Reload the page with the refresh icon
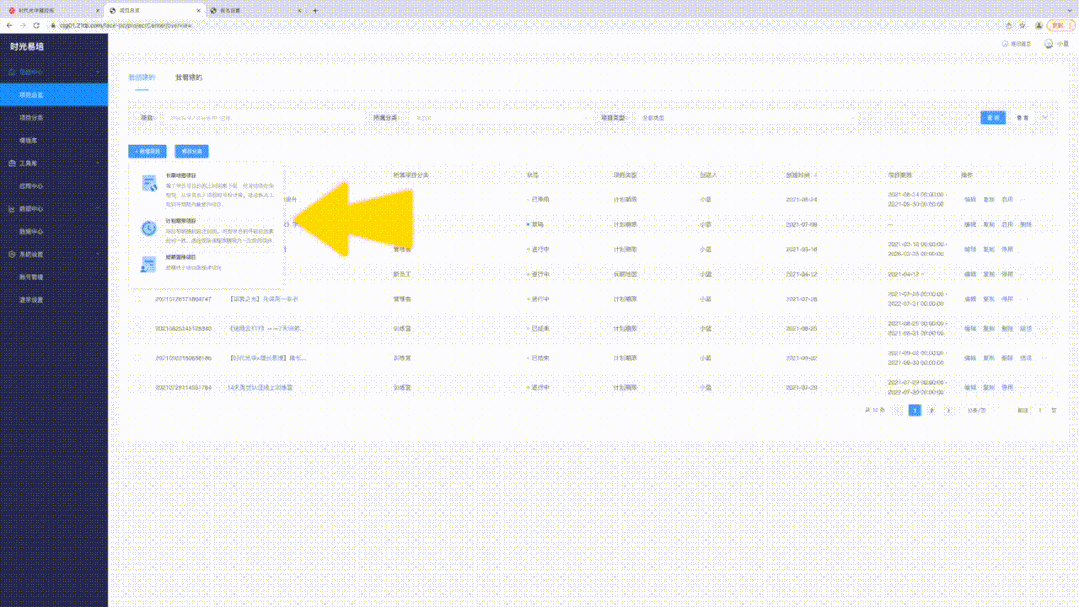The height and width of the screenshot is (607, 1079). 36,25
